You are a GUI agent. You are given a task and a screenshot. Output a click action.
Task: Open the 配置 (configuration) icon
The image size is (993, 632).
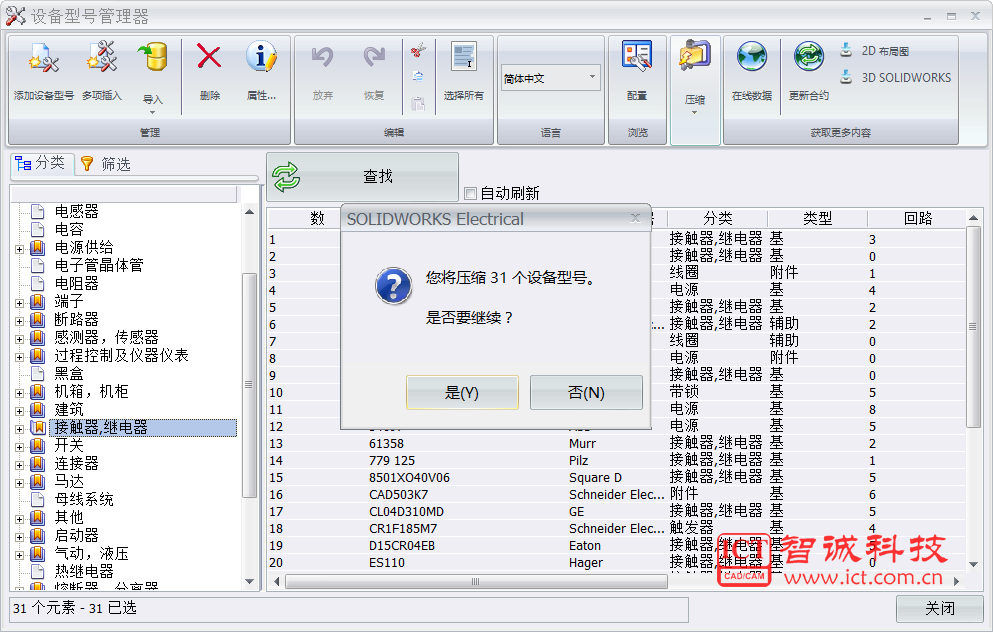[x=637, y=60]
